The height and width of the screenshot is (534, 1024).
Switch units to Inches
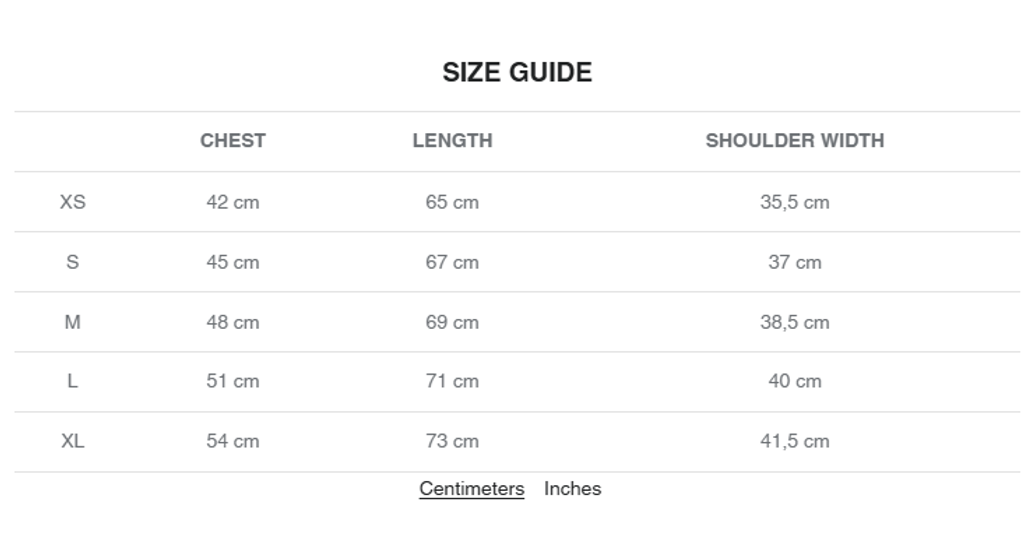pos(572,489)
